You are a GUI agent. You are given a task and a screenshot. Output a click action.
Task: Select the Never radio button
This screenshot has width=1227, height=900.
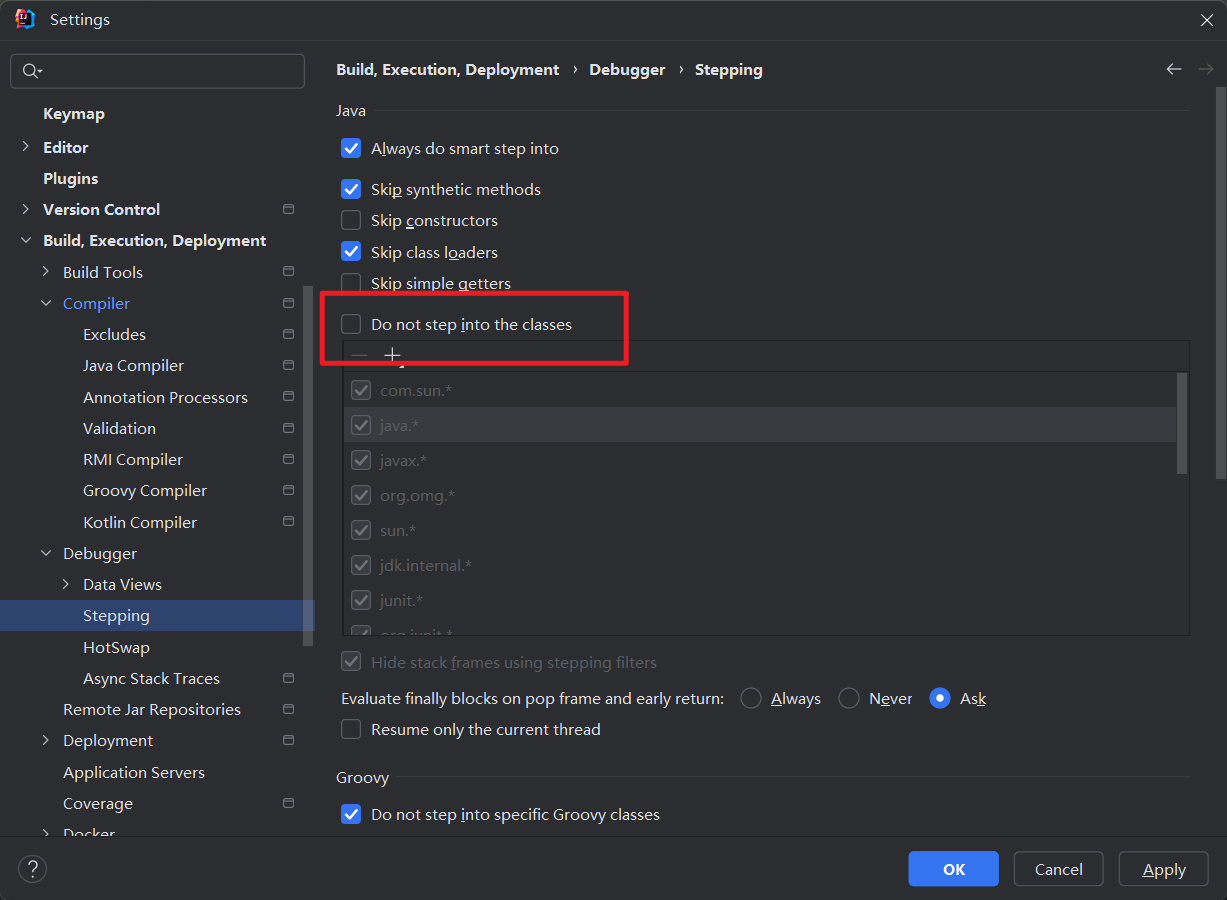(x=849, y=699)
